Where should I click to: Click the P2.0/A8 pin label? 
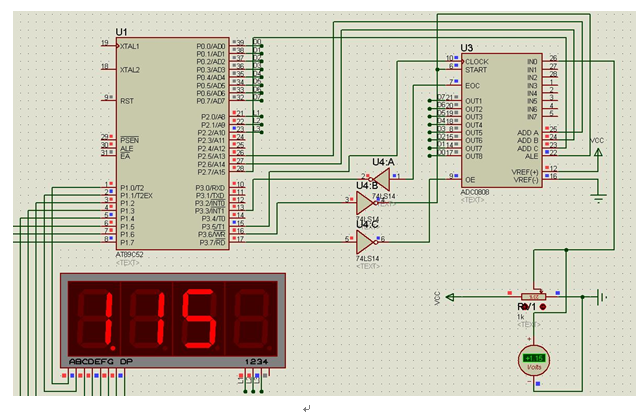click(213, 117)
